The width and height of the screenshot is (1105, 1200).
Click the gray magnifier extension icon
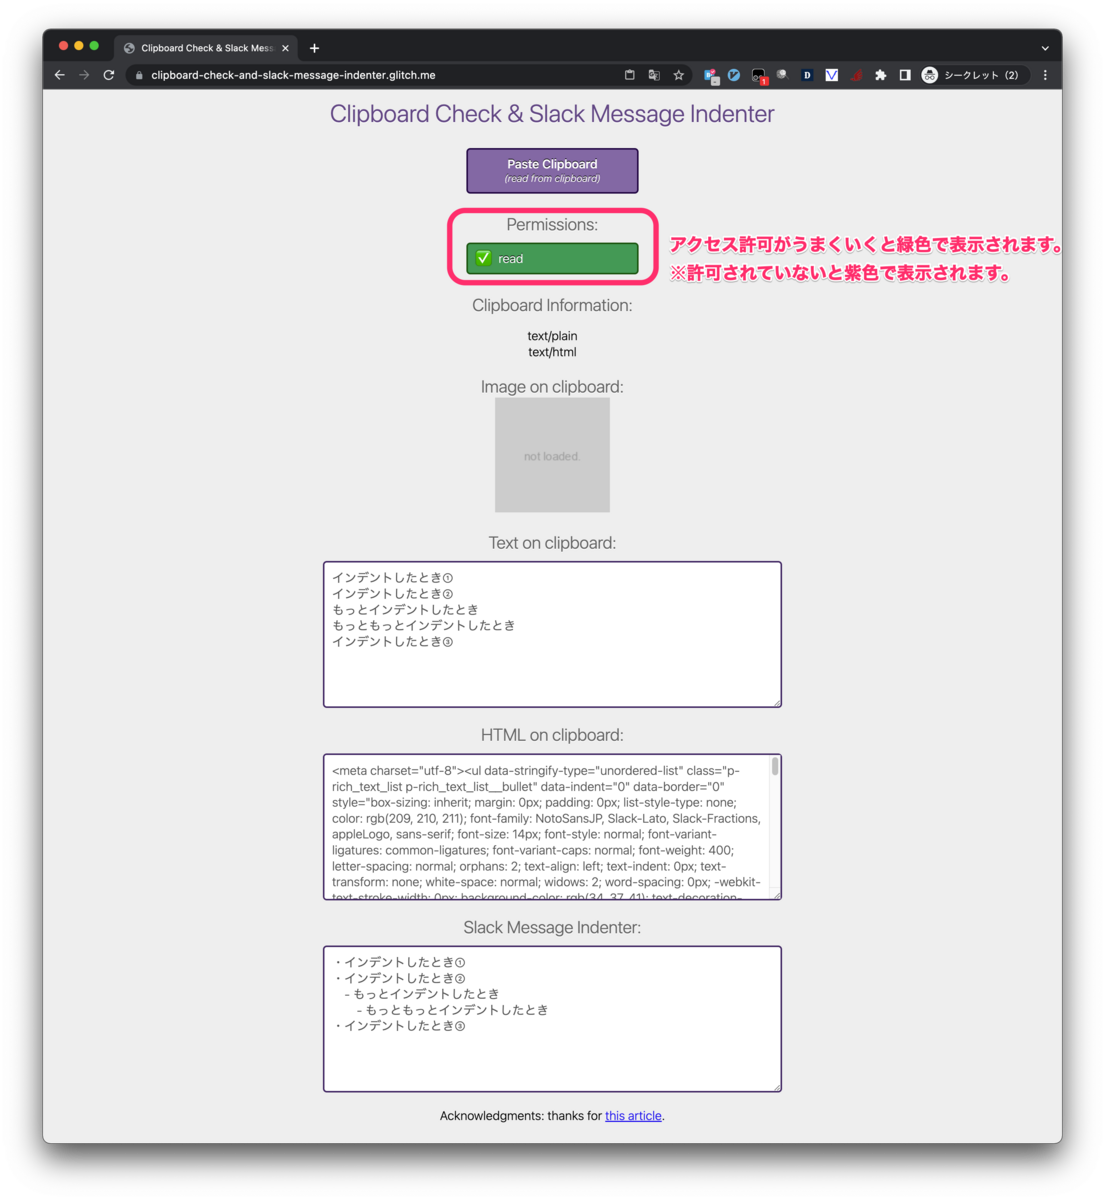click(782, 75)
